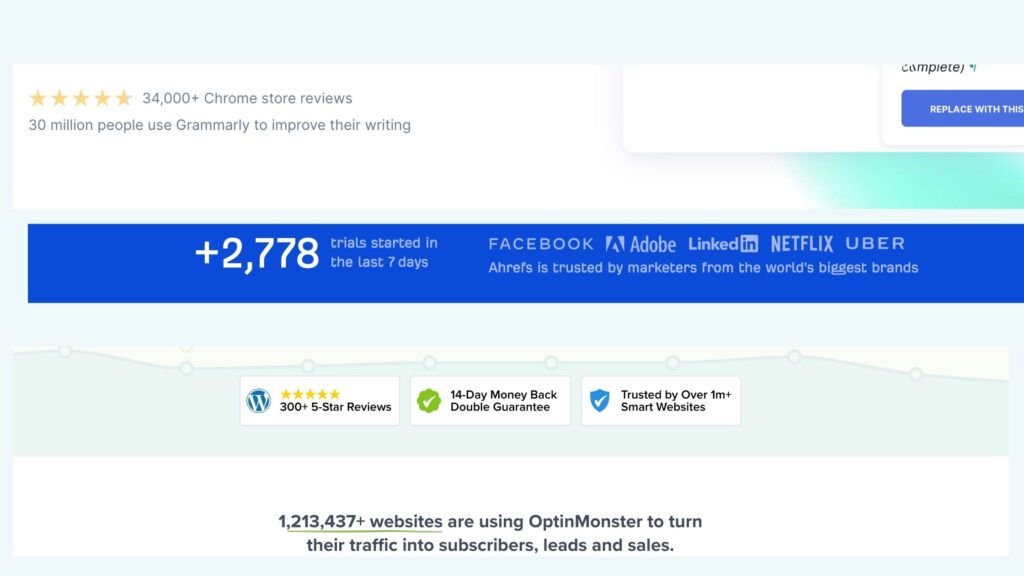Click the five-star rating next to Chrome store reviews
The width and height of the screenshot is (1024, 576).
pyautogui.click(x=80, y=98)
